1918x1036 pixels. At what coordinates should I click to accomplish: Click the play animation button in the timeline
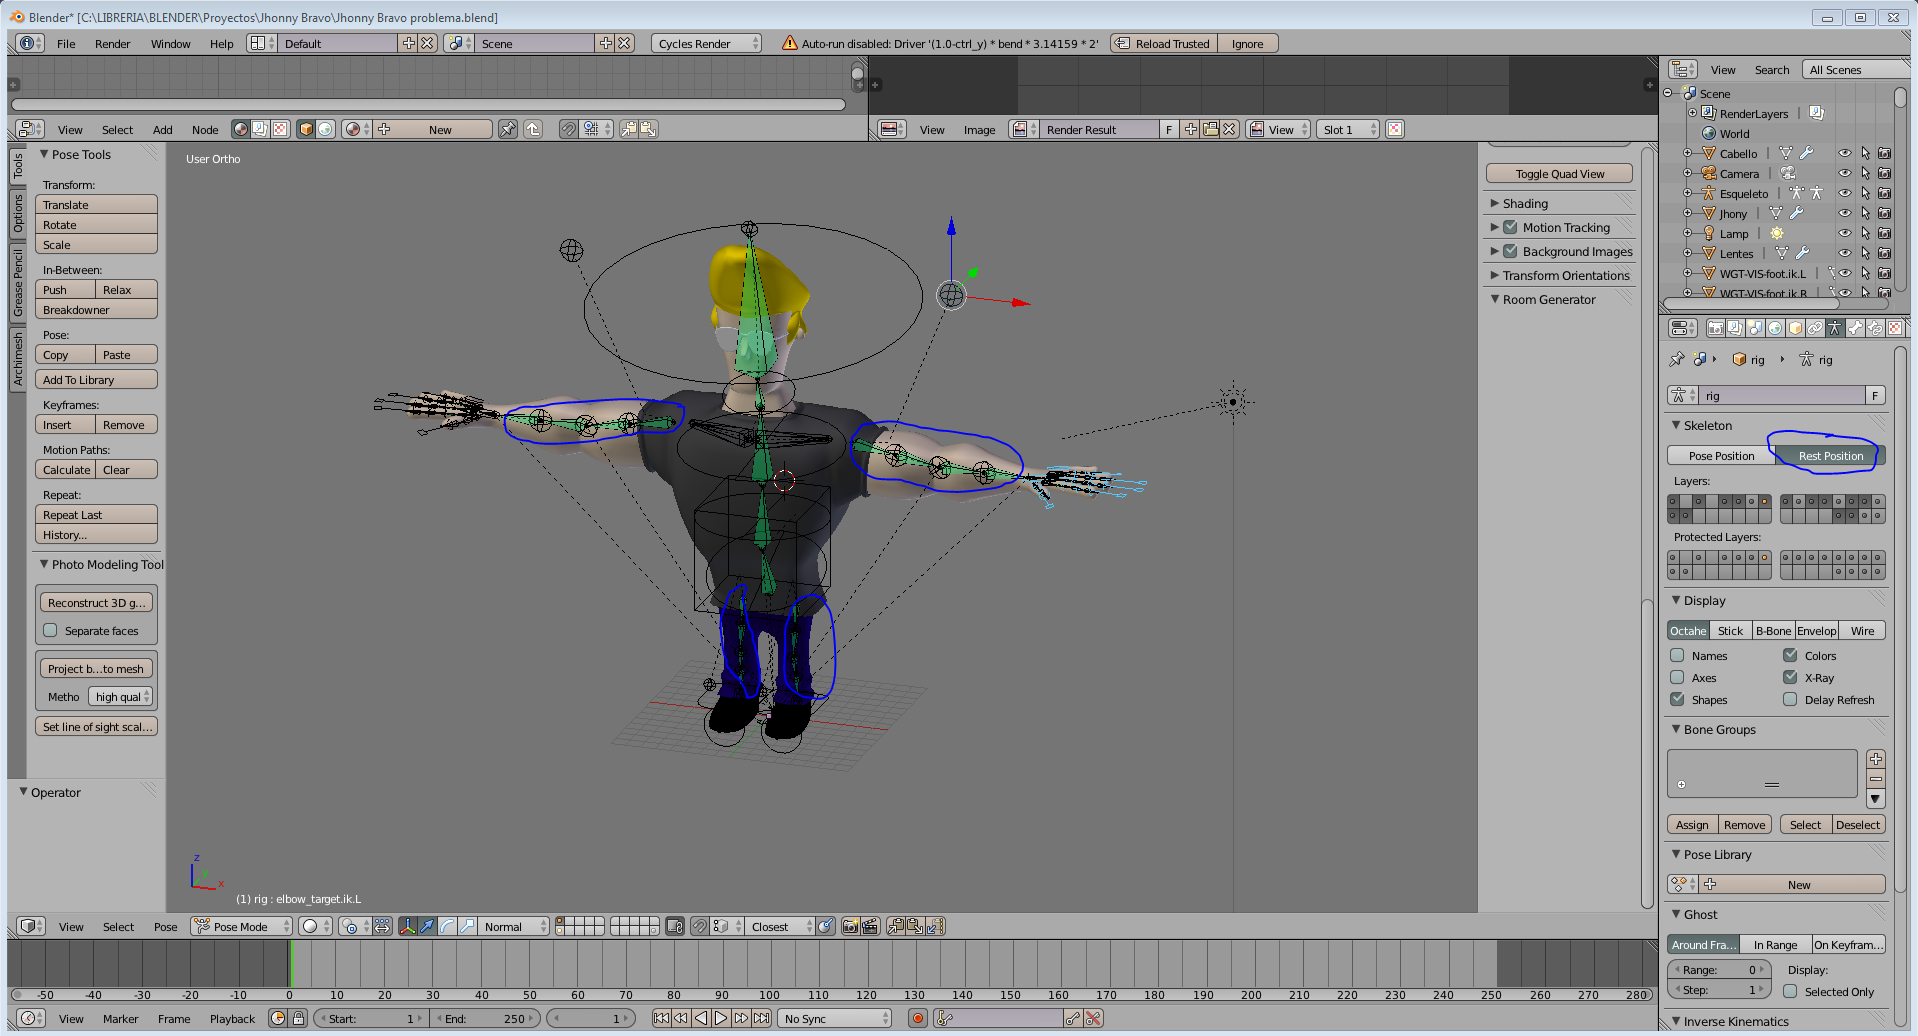pos(721,1018)
